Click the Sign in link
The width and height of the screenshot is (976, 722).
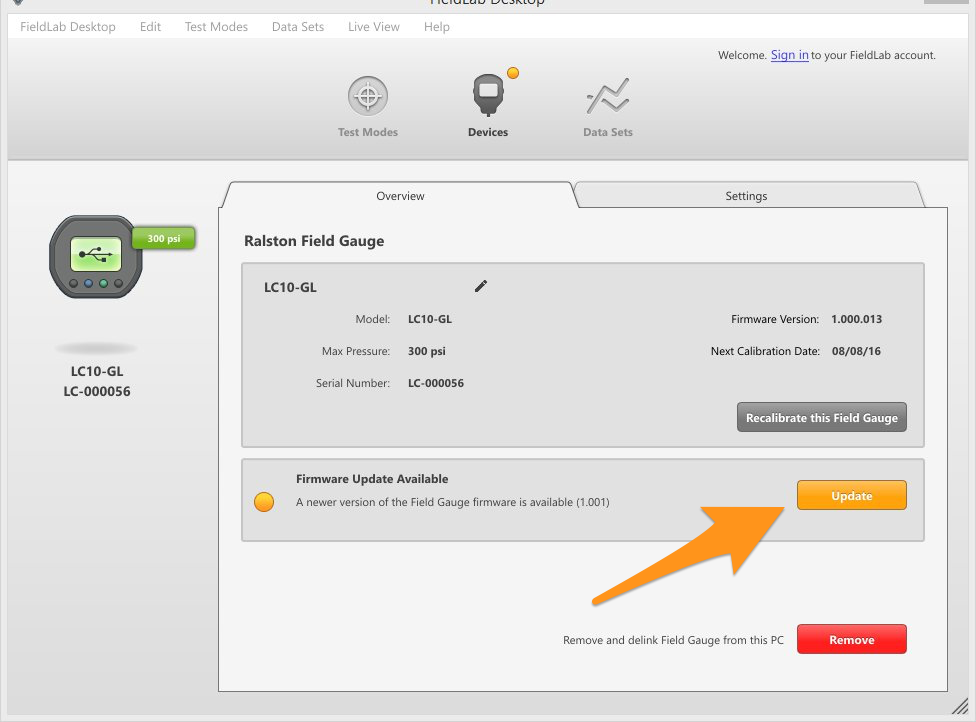pyautogui.click(x=789, y=55)
